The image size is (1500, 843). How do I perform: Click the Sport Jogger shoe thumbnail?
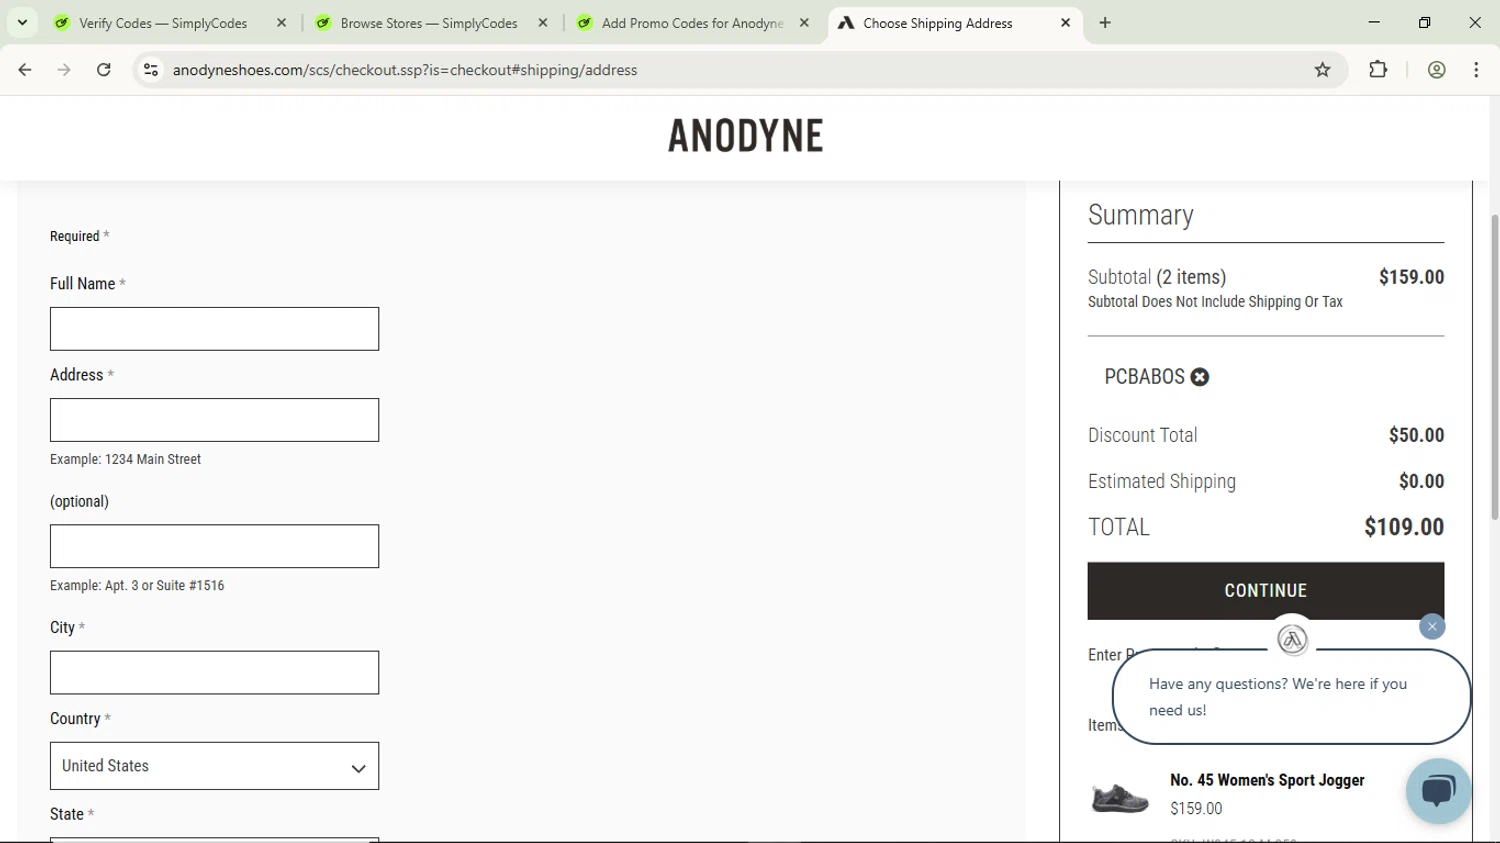1120,798
